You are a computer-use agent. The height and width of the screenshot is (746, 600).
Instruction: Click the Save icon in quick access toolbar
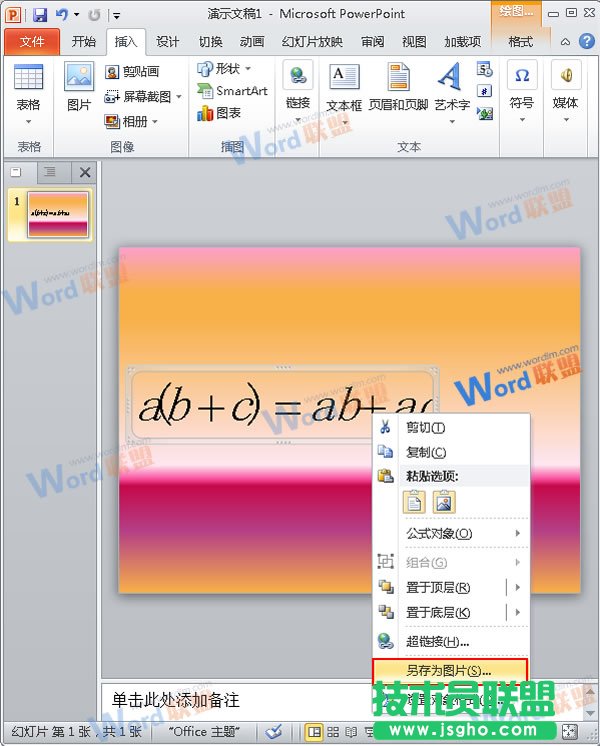pos(40,15)
